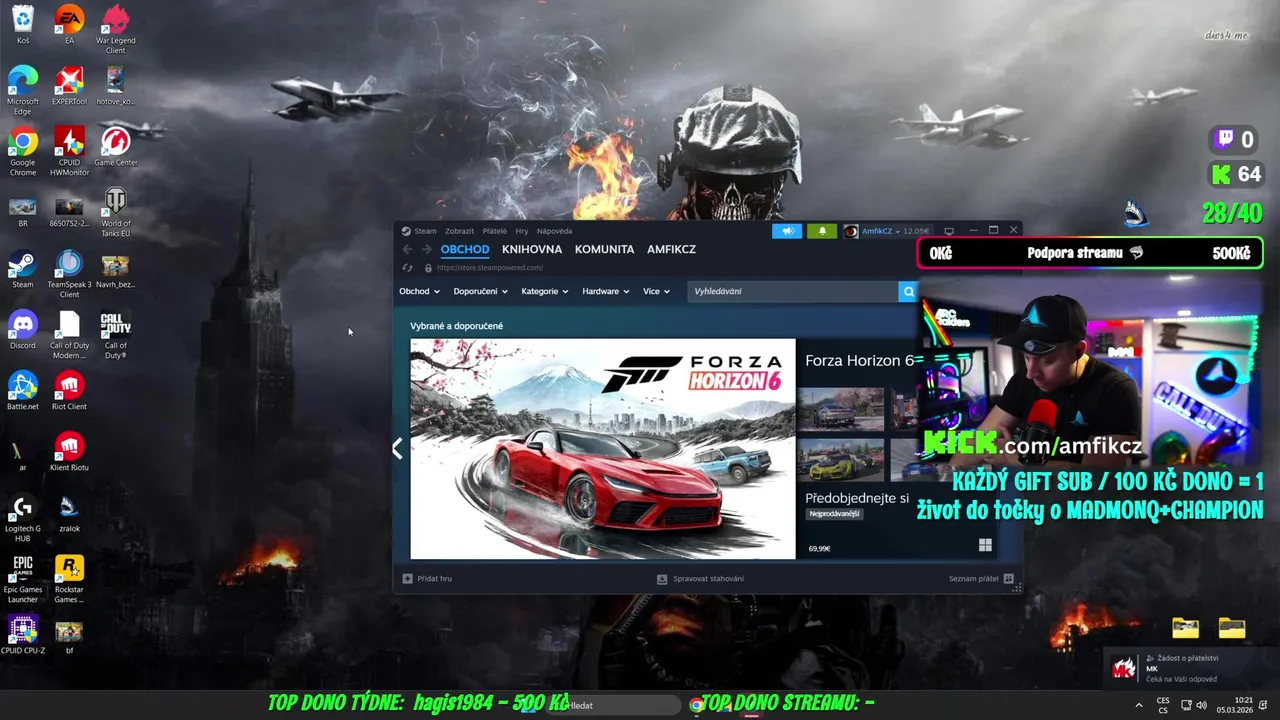Select the Steam desktop shortcut
The image size is (1280, 720).
click(x=23, y=269)
